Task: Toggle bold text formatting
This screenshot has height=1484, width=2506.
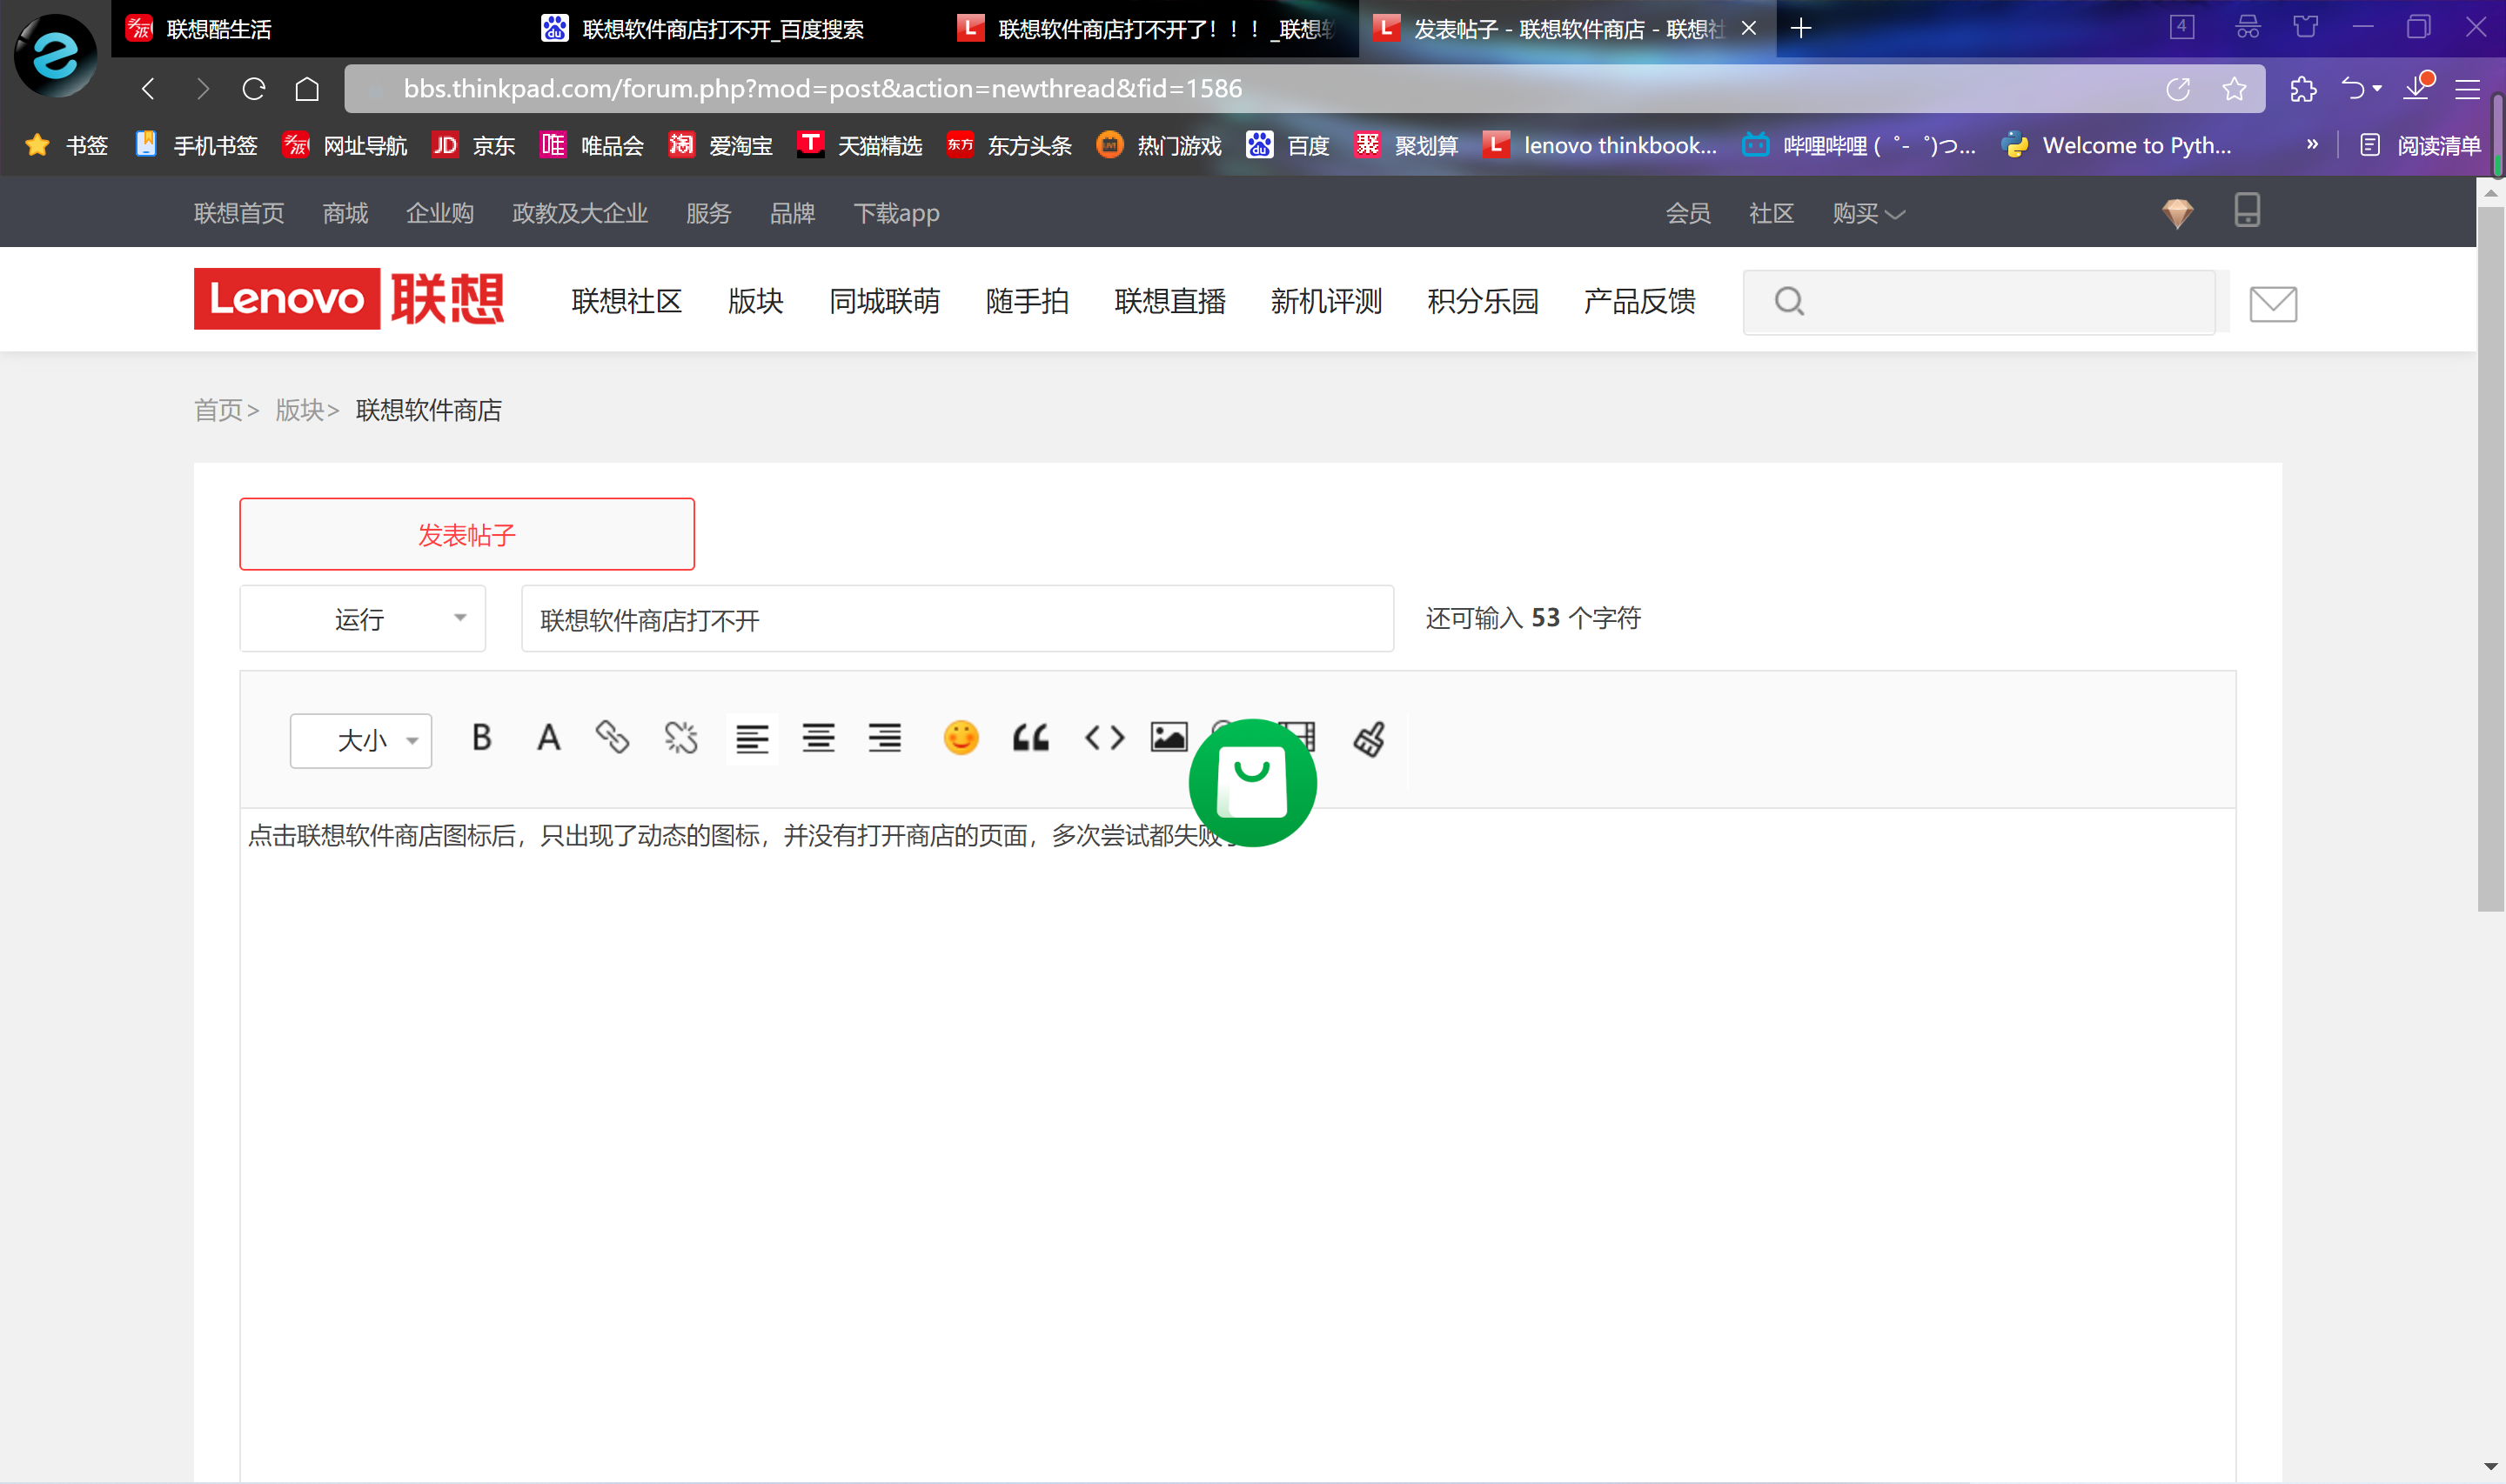Action: point(481,738)
